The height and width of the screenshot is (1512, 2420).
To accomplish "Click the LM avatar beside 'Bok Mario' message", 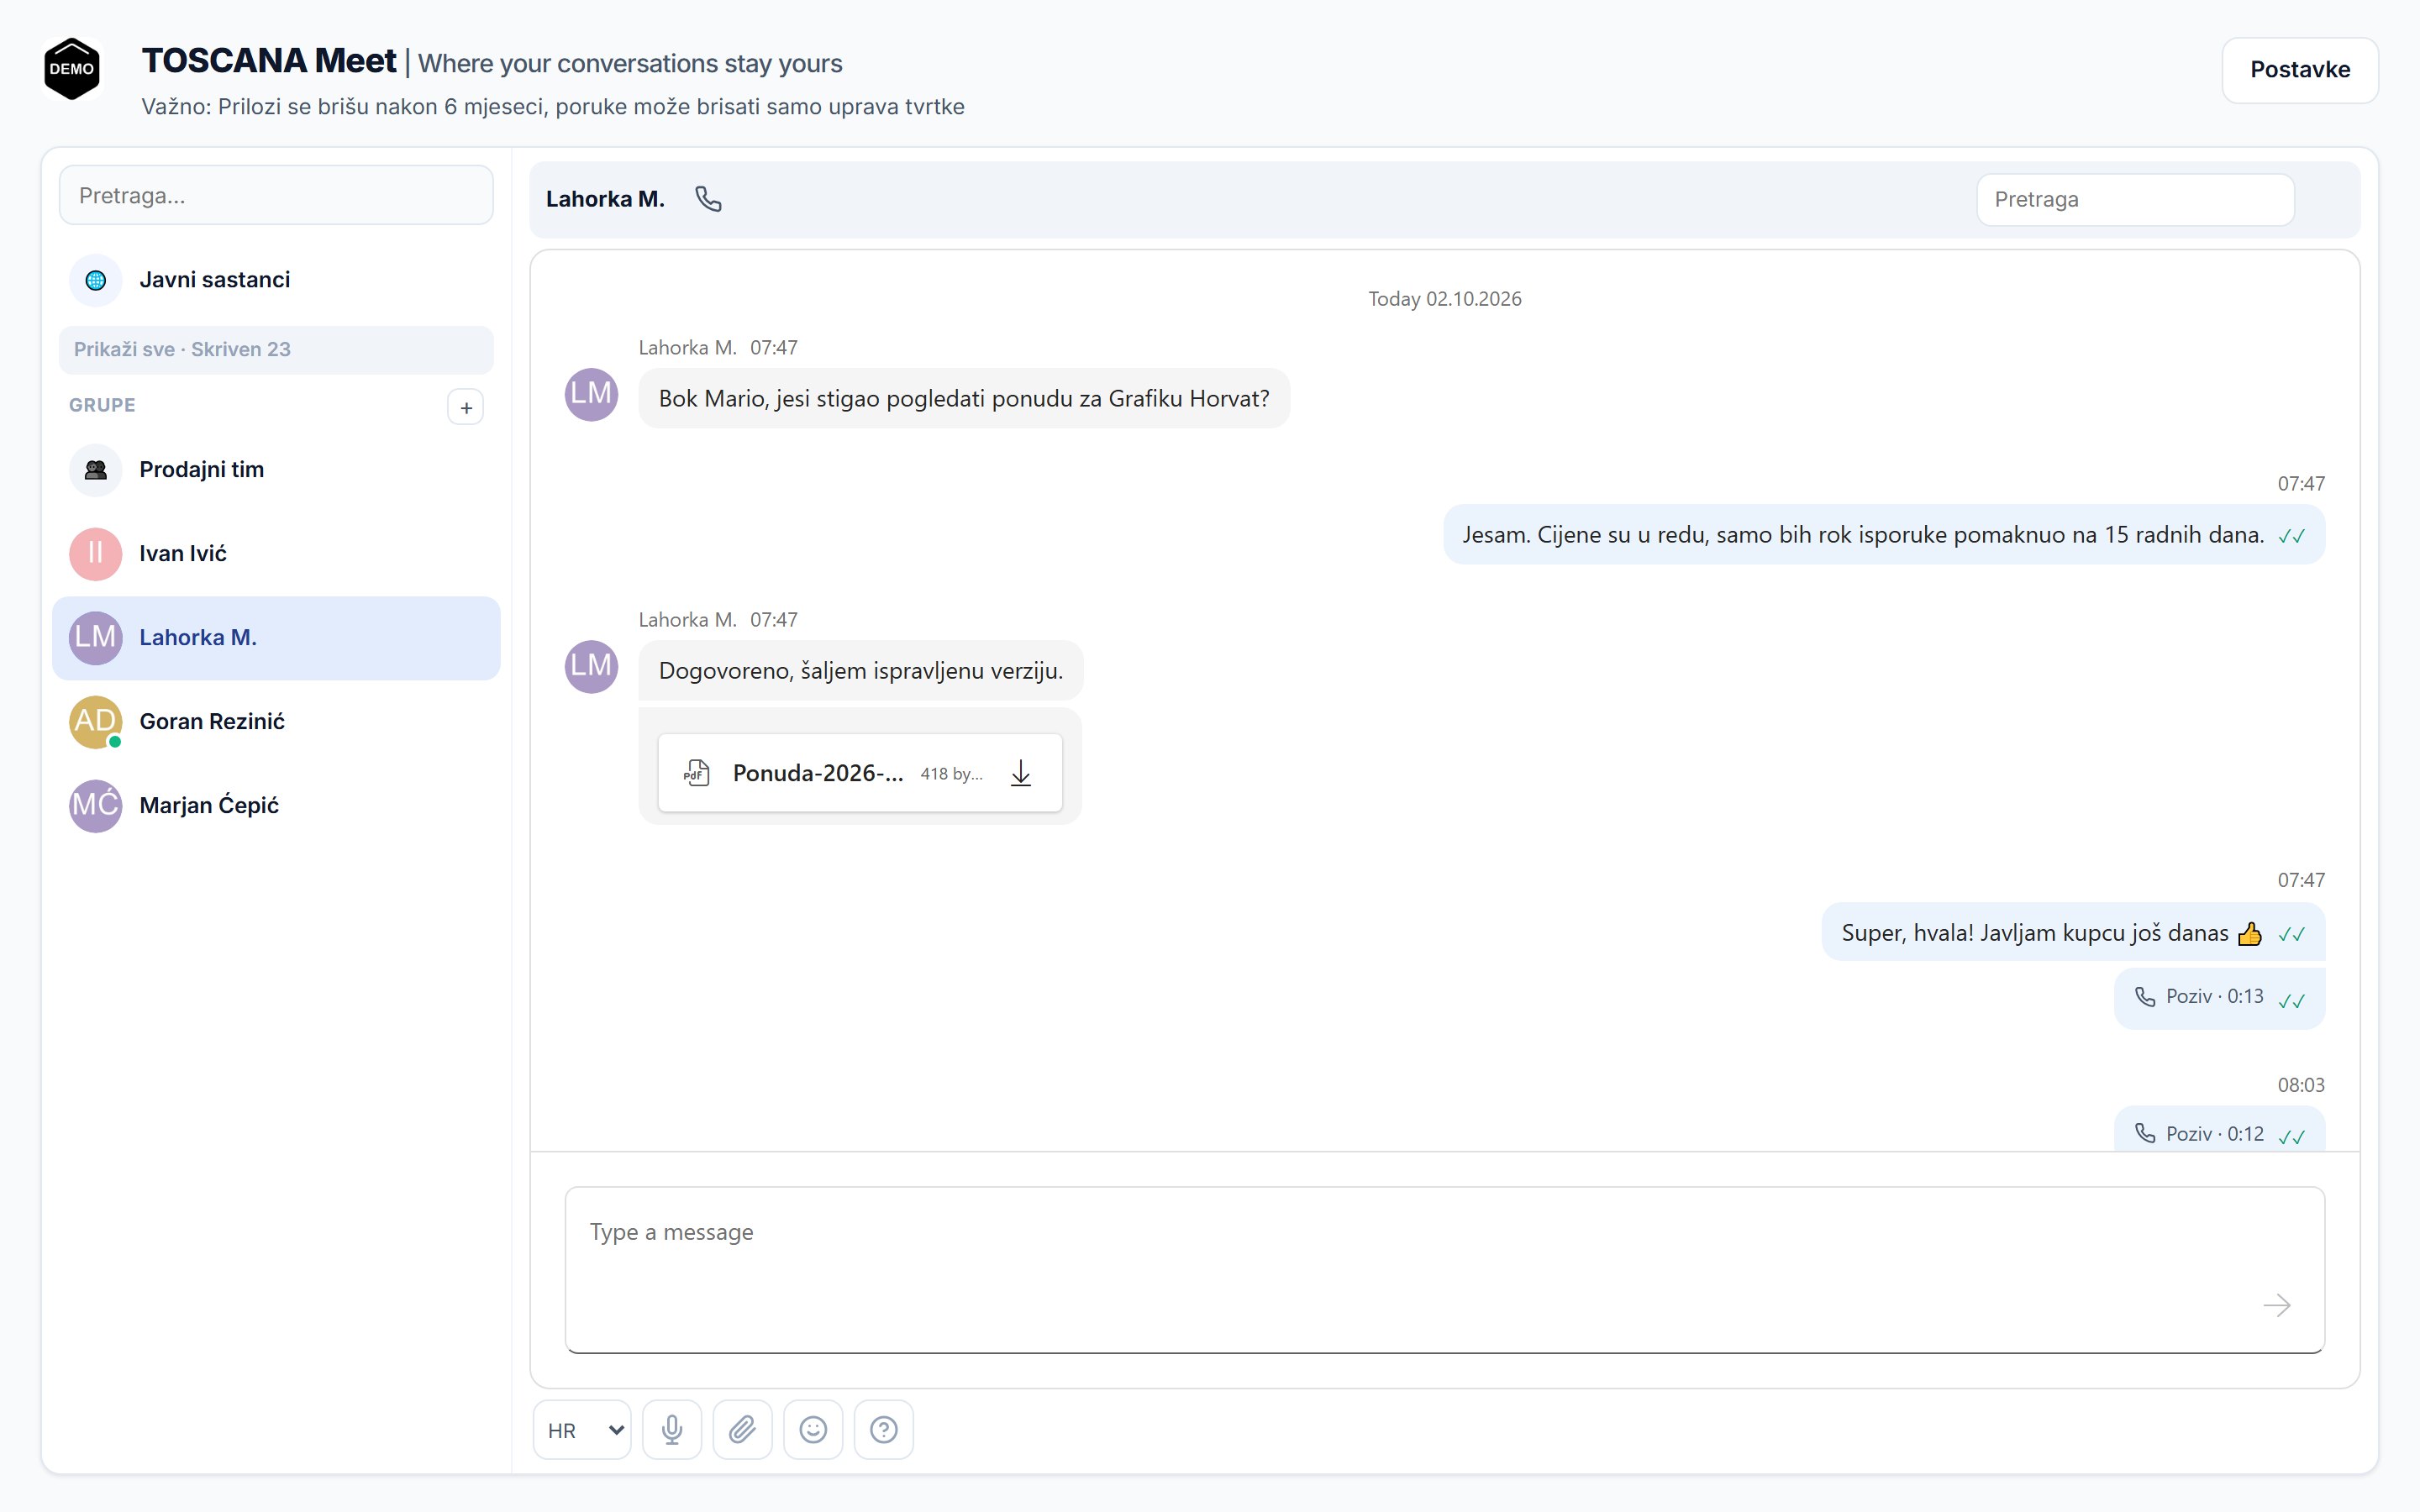I will (592, 395).
